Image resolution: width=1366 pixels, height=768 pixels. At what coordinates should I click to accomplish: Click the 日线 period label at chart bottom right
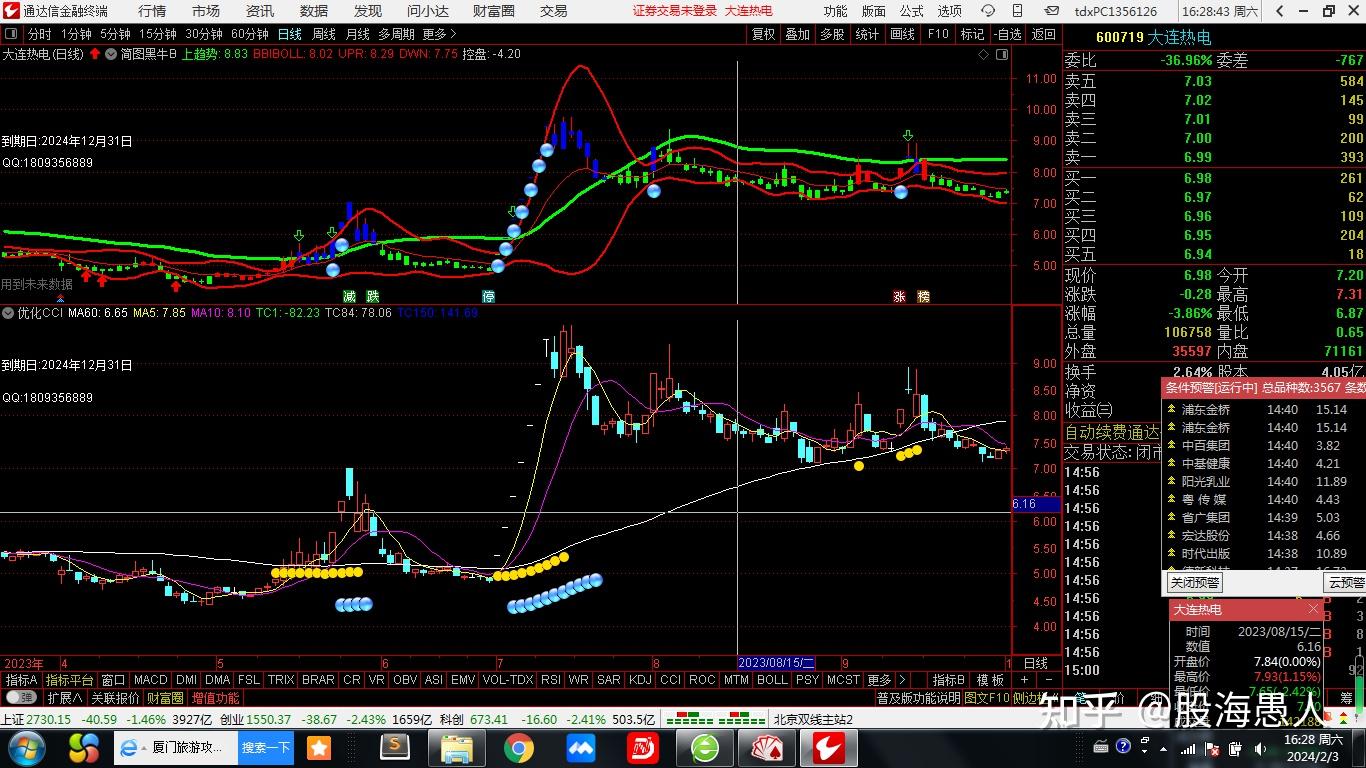pyautogui.click(x=1036, y=663)
